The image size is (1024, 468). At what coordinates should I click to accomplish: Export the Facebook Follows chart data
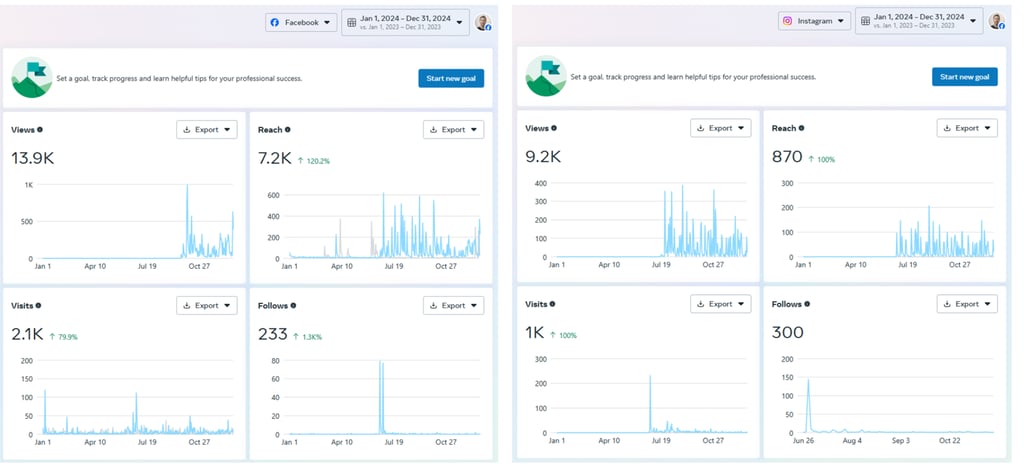[x=453, y=305]
